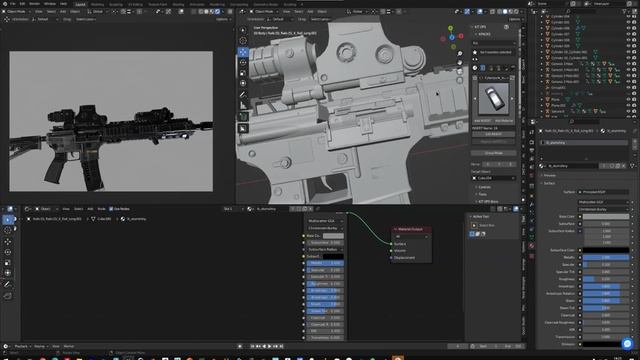The width and height of the screenshot is (640, 360).
Task: Click the zoom magnifier icon in the viewport
Action: point(460,53)
